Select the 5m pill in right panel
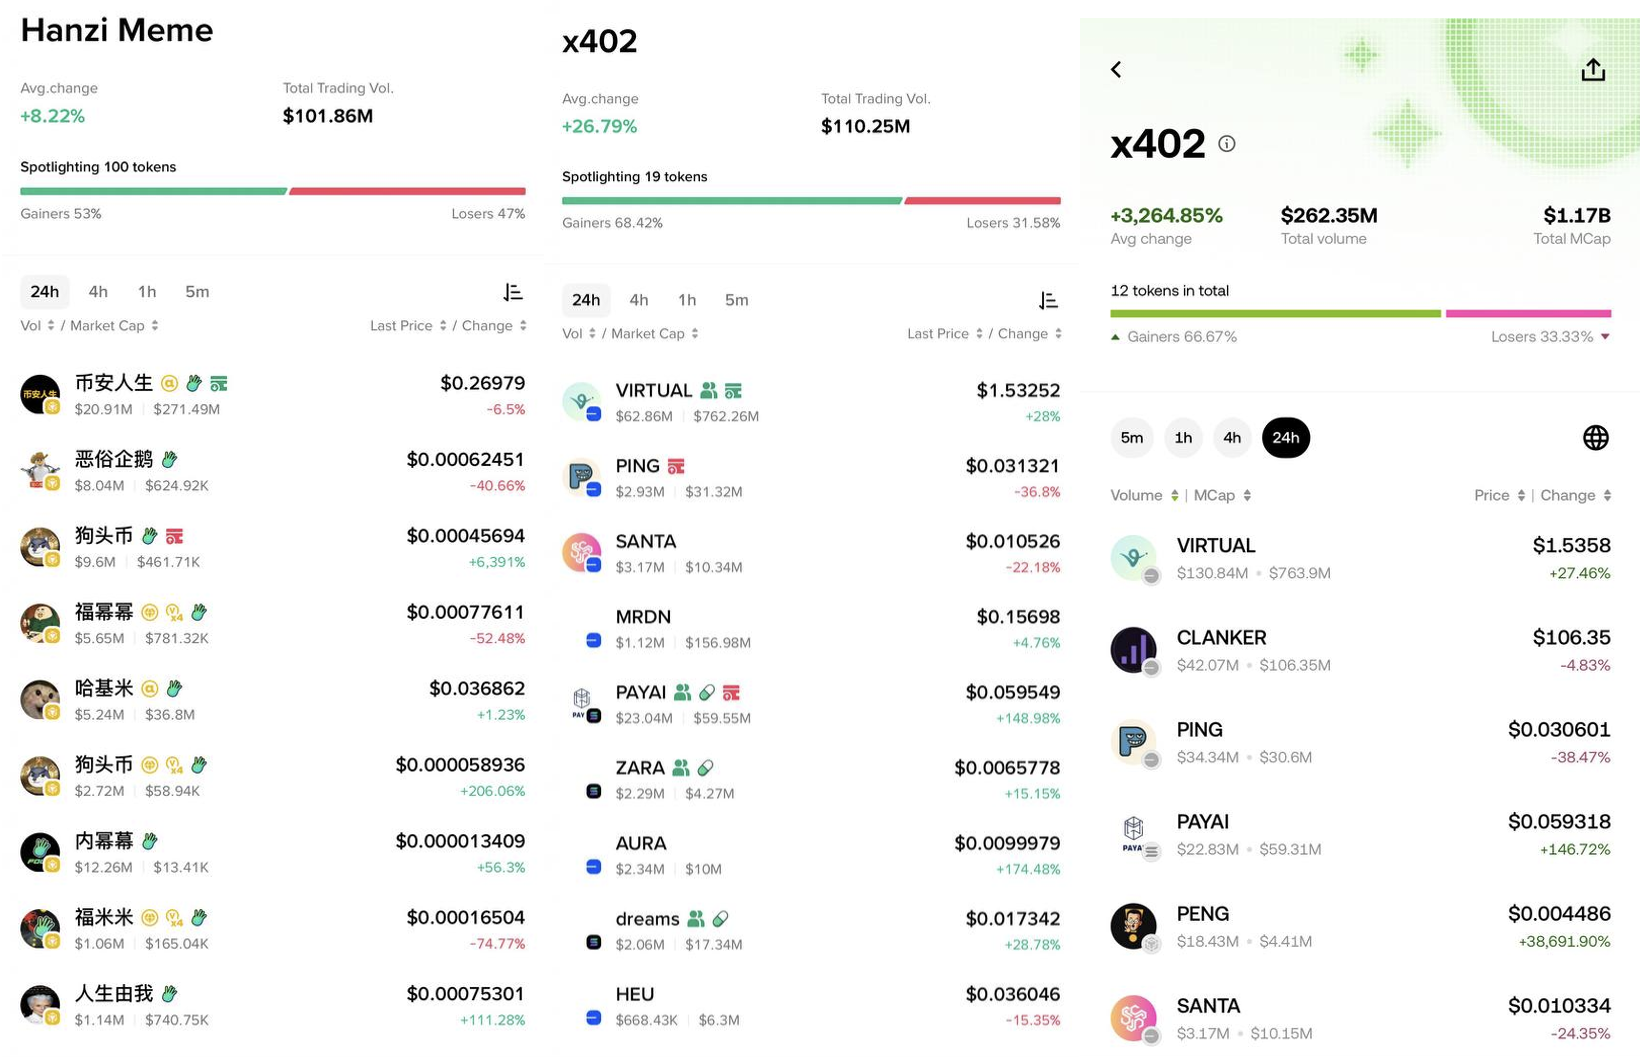Screen dimensions: 1640x1060 tap(1132, 438)
